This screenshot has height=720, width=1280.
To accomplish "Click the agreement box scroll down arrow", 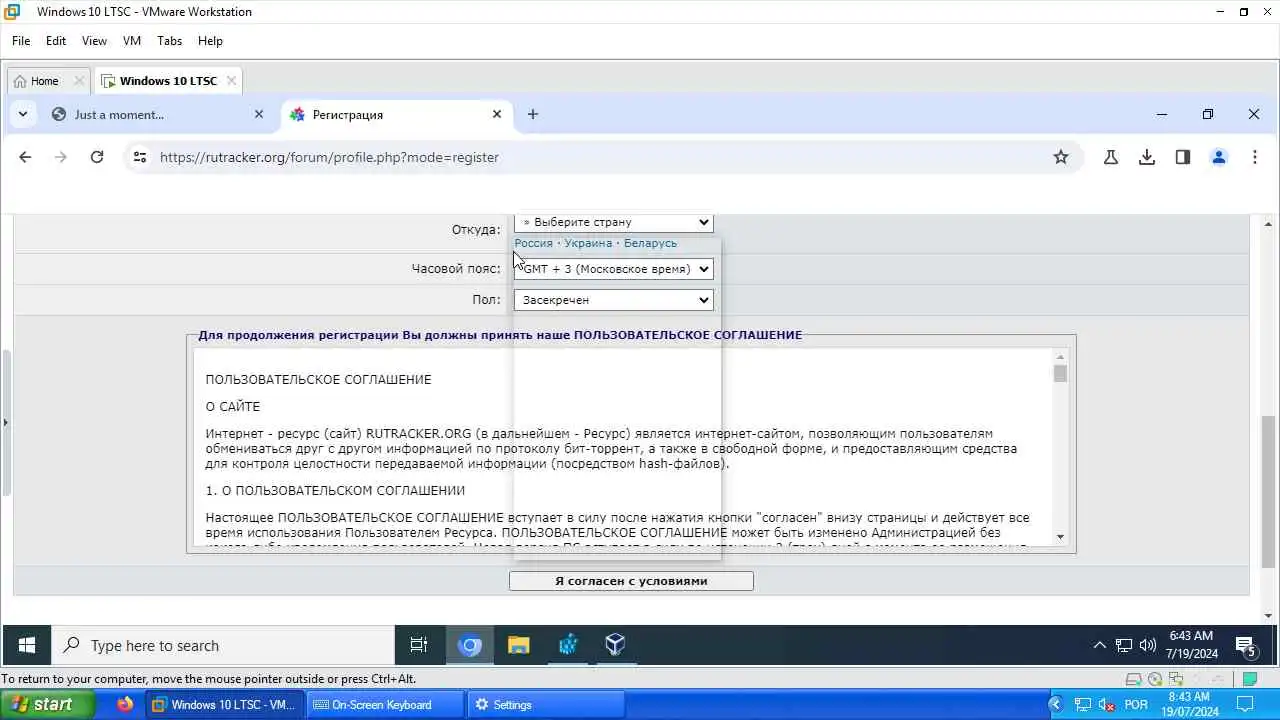I will 1060,537.
